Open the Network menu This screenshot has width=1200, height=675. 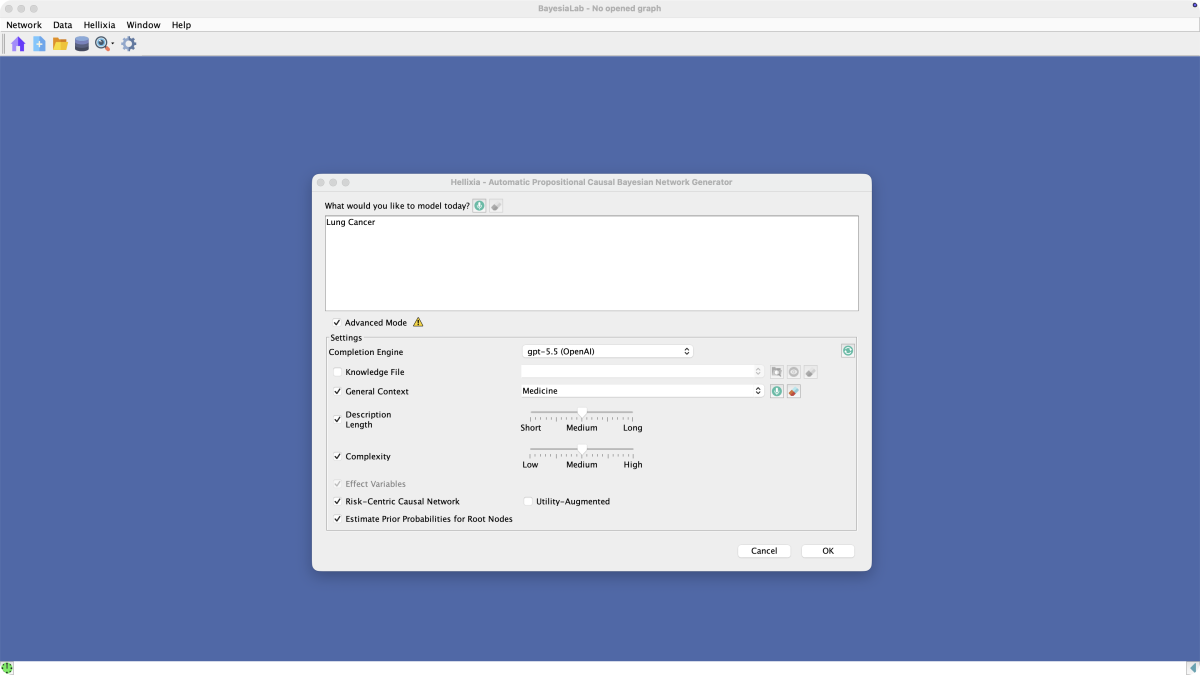click(x=24, y=25)
